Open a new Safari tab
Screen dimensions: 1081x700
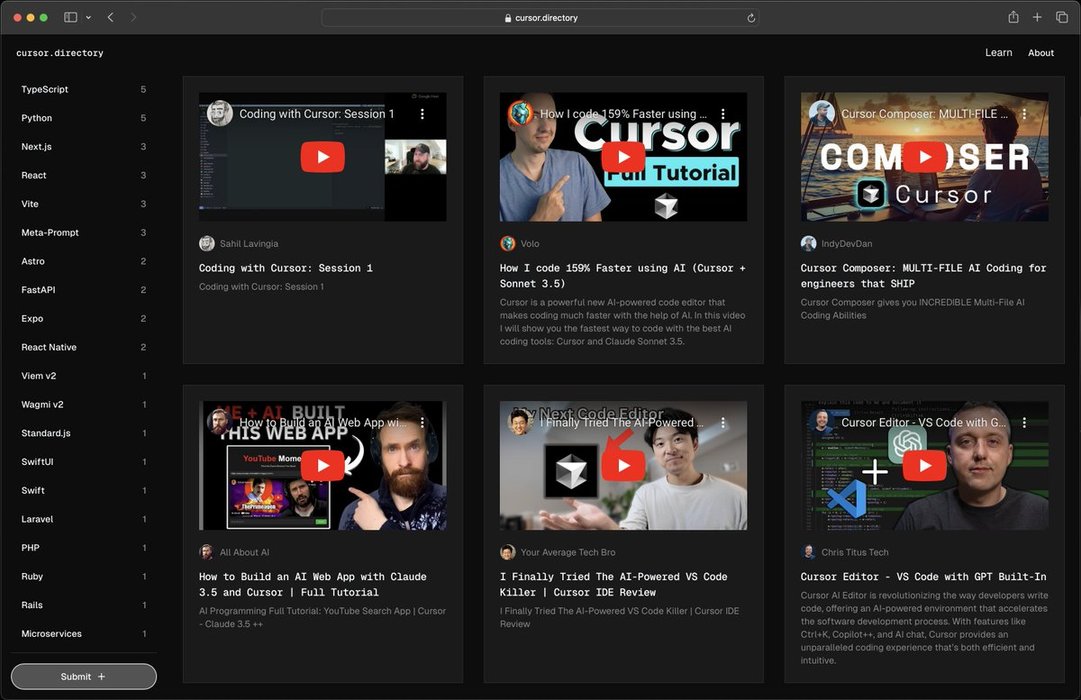1037,17
